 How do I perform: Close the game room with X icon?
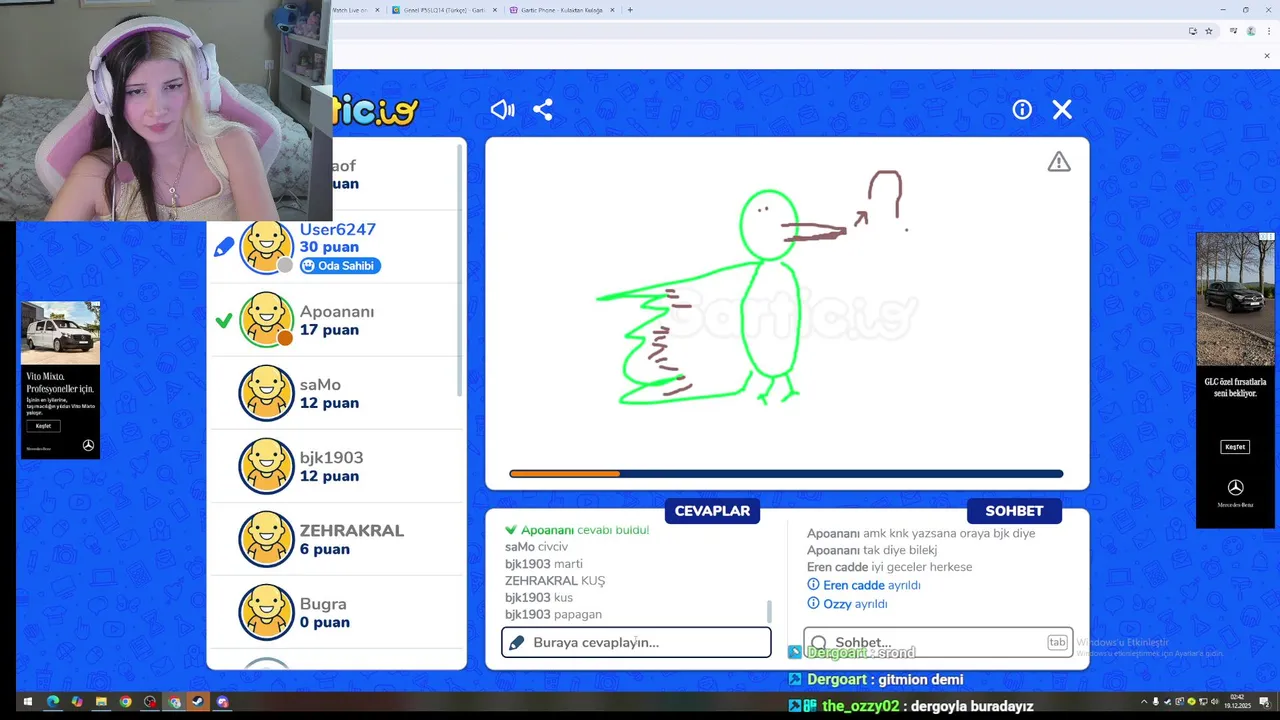tap(1062, 110)
